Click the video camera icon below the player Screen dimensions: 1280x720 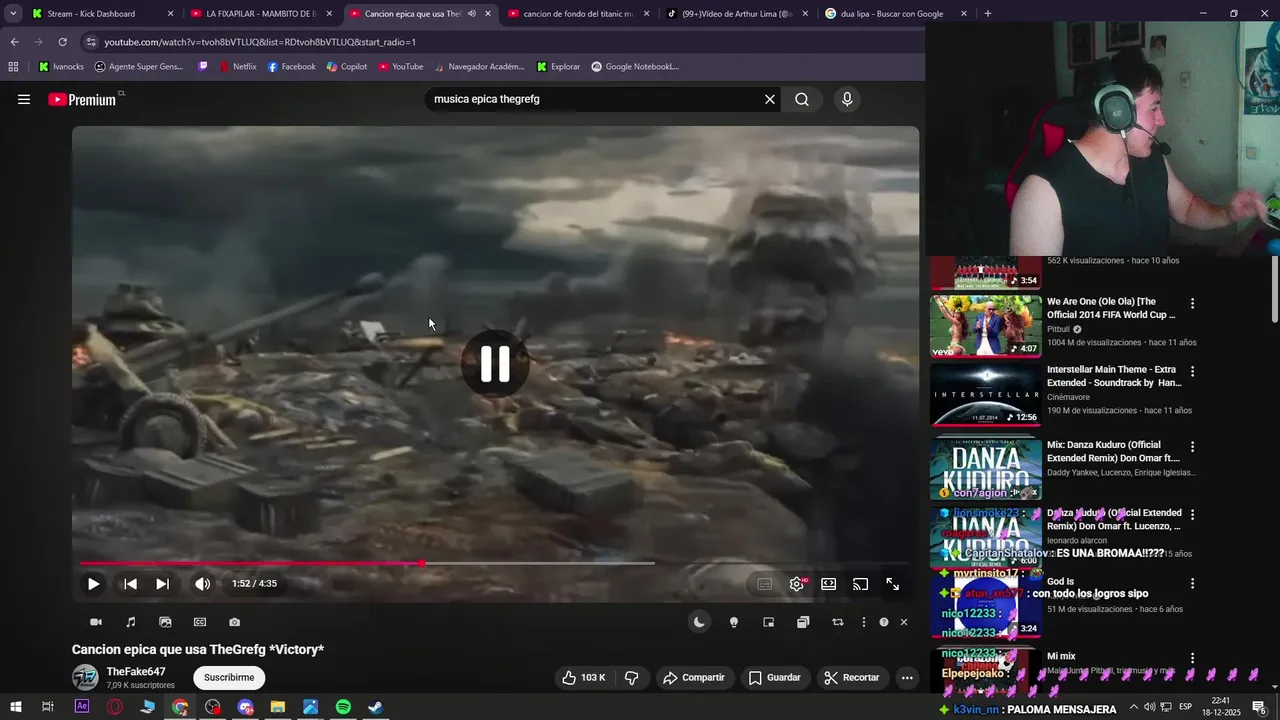click(96, 622)
